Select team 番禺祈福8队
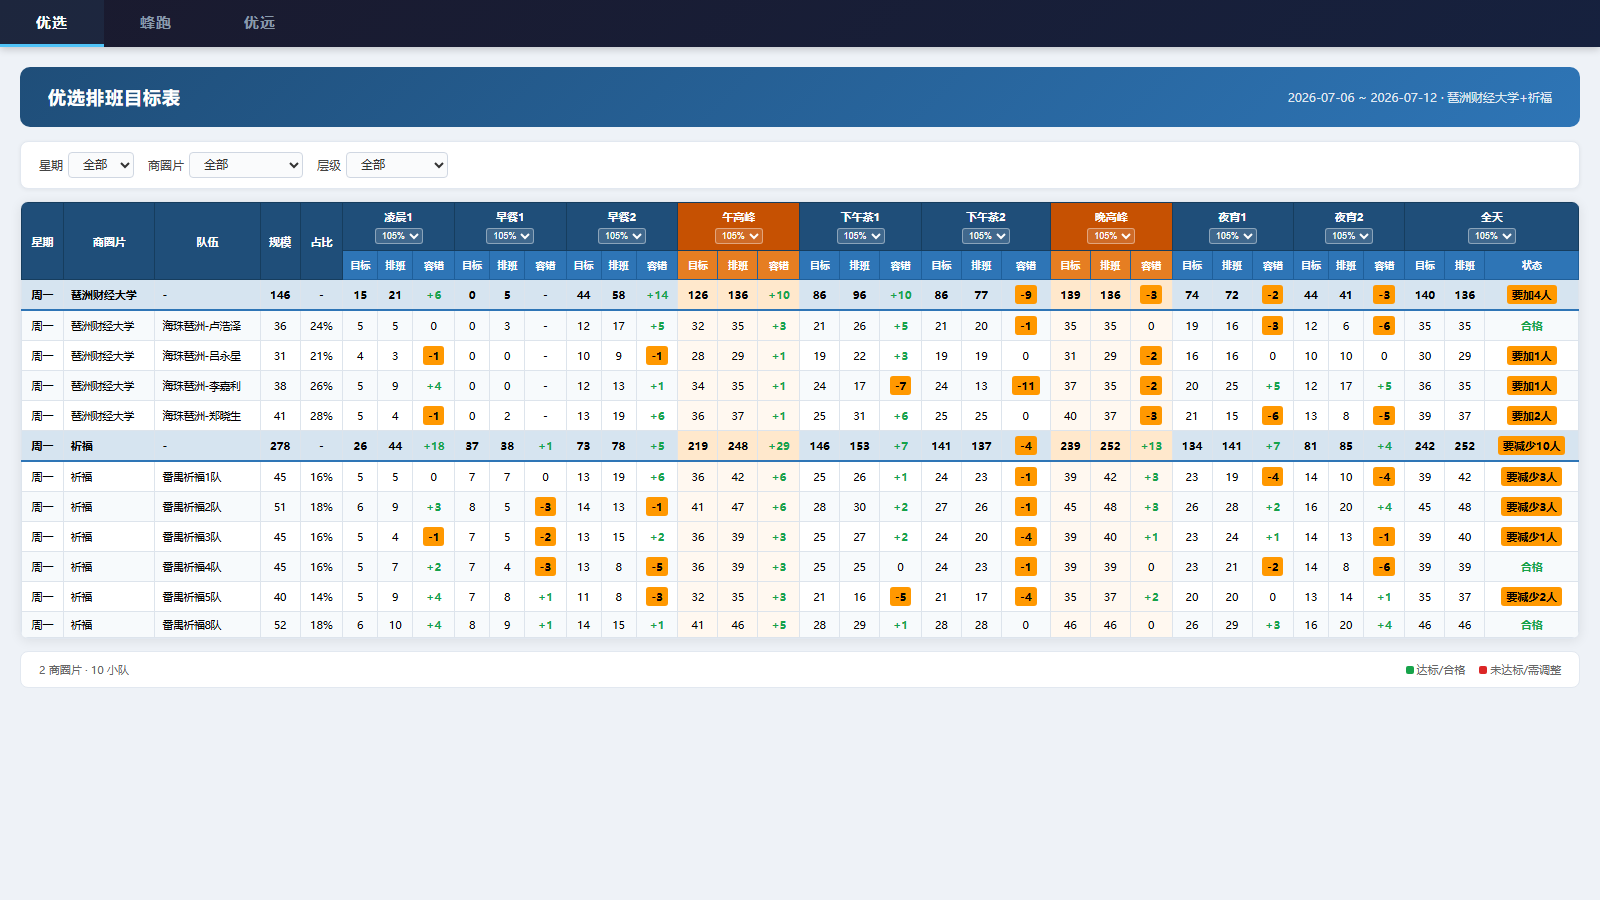 (192, 625)
